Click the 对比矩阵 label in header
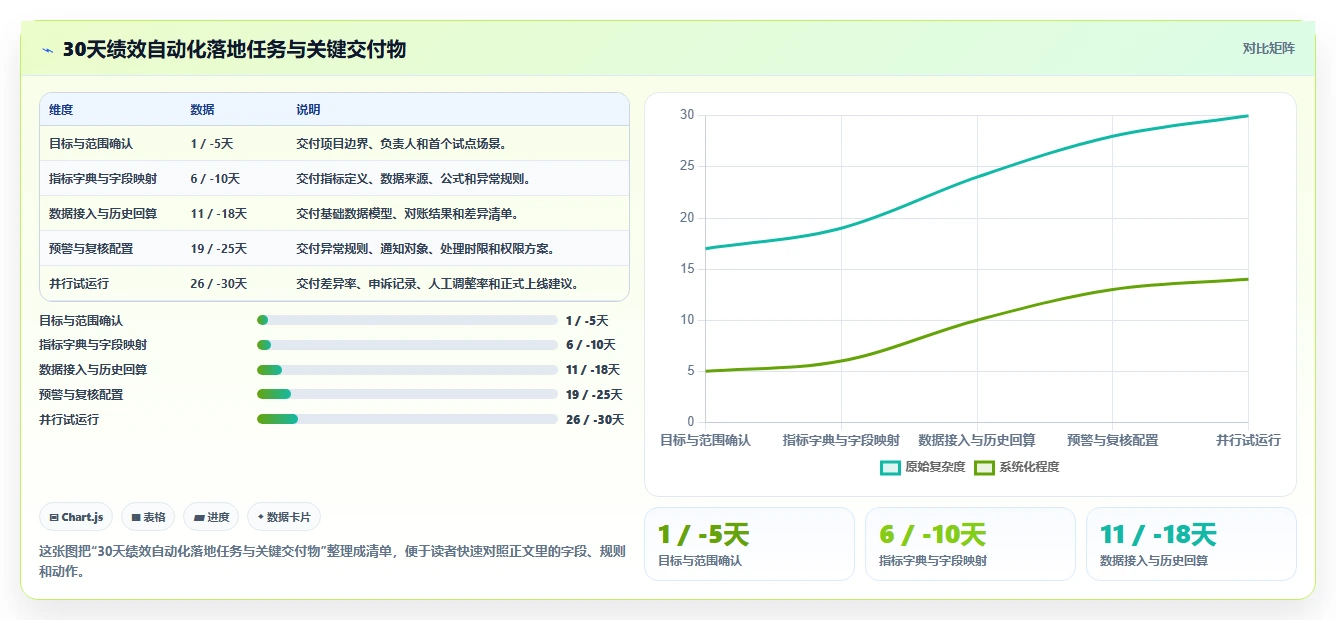The width and height of the screenshot is (1336, 620). pos(1268,48)
